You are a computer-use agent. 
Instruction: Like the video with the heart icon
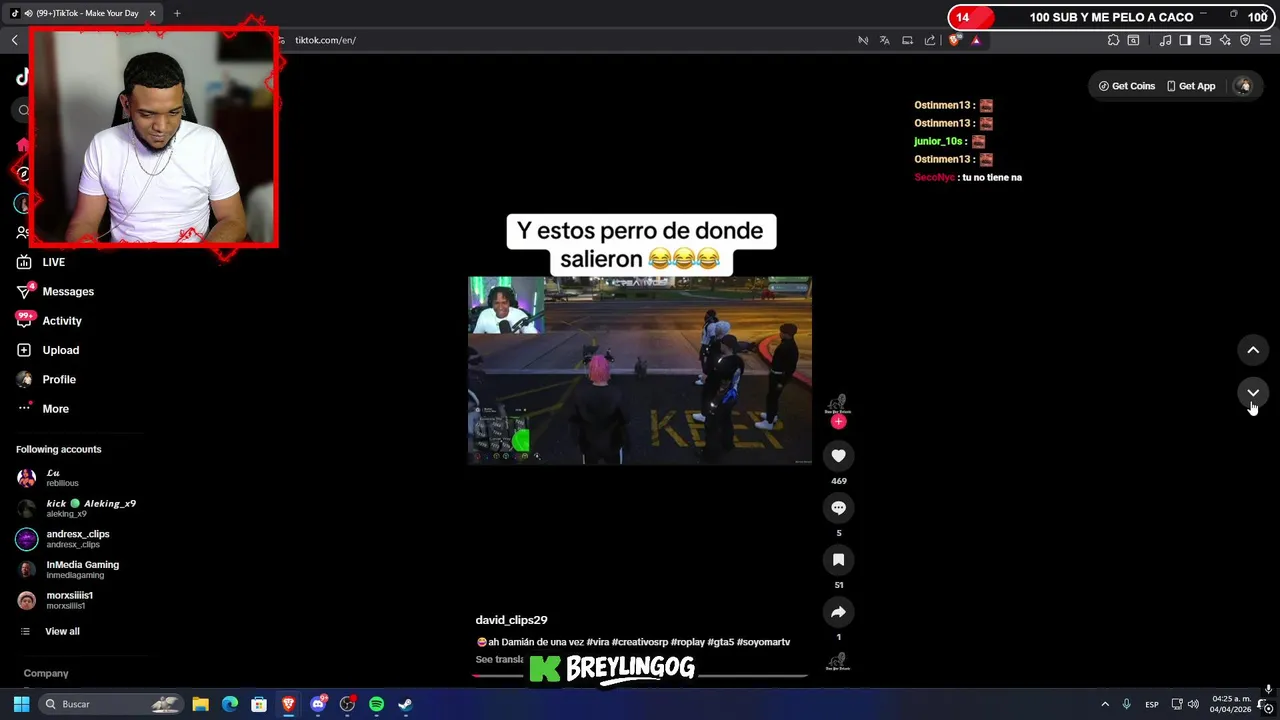[x=838, y=456]
